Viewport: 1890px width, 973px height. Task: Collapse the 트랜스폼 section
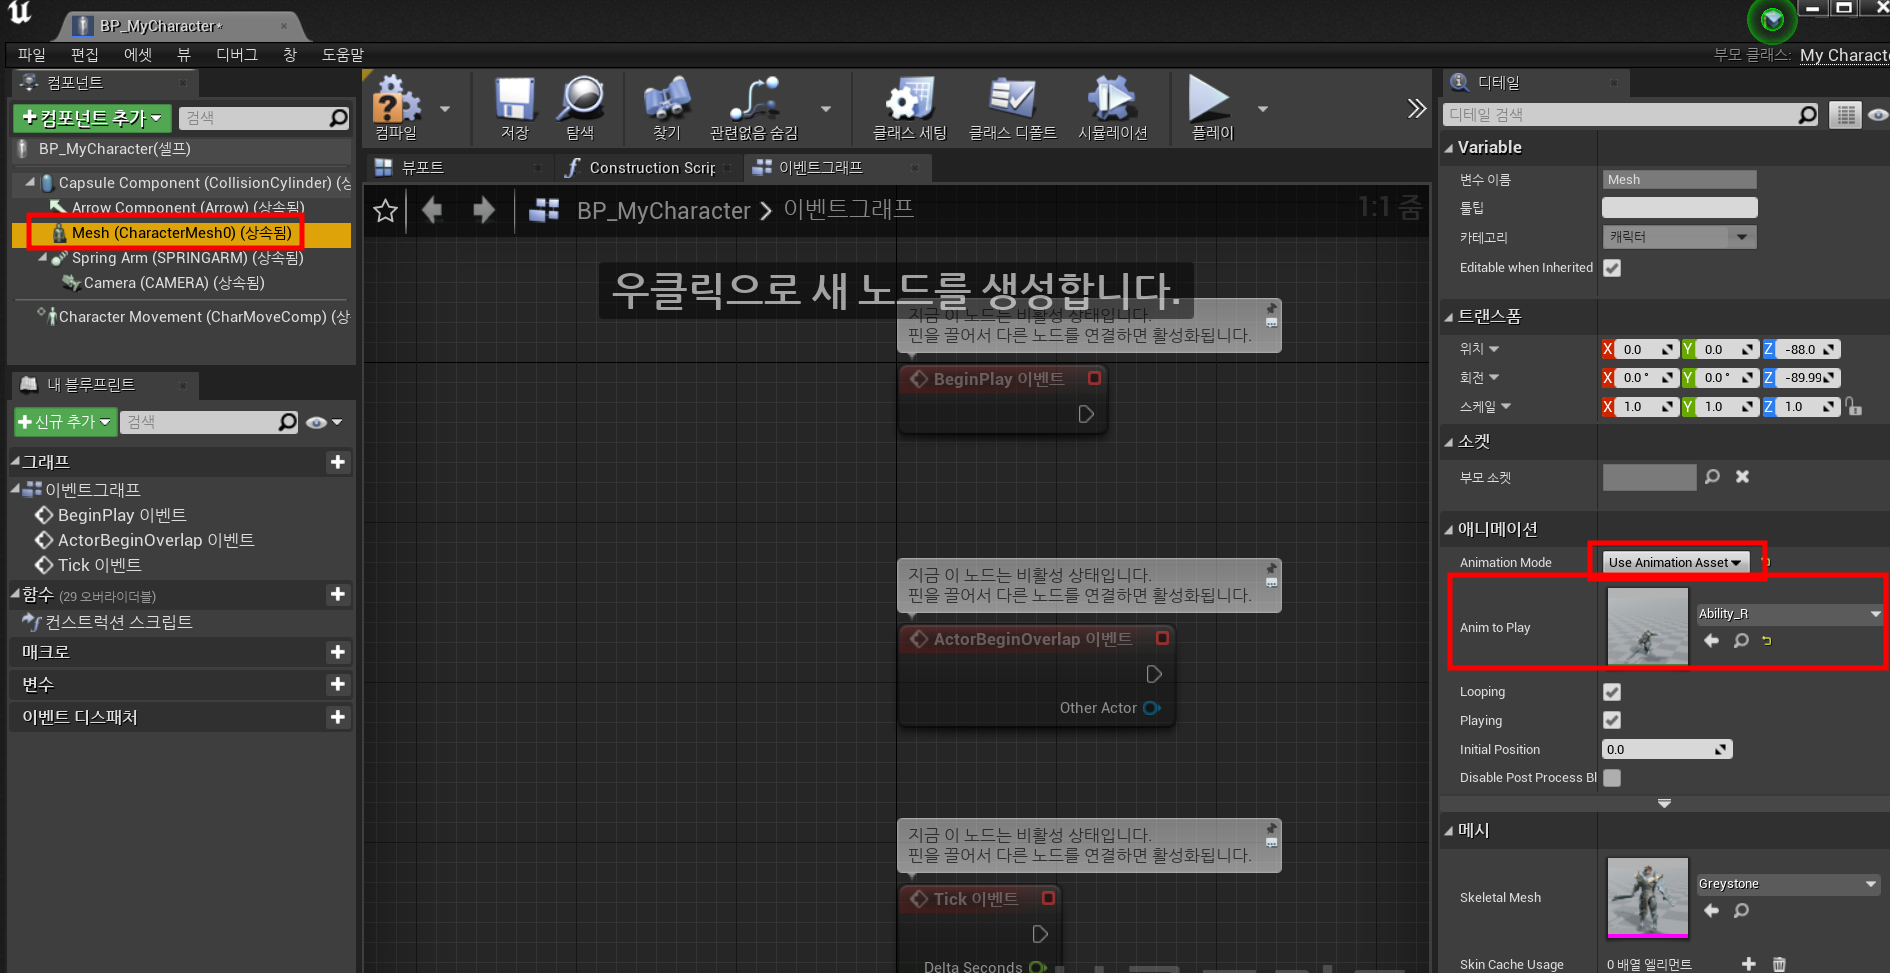pyautogui.click(x=1449, y=317)
